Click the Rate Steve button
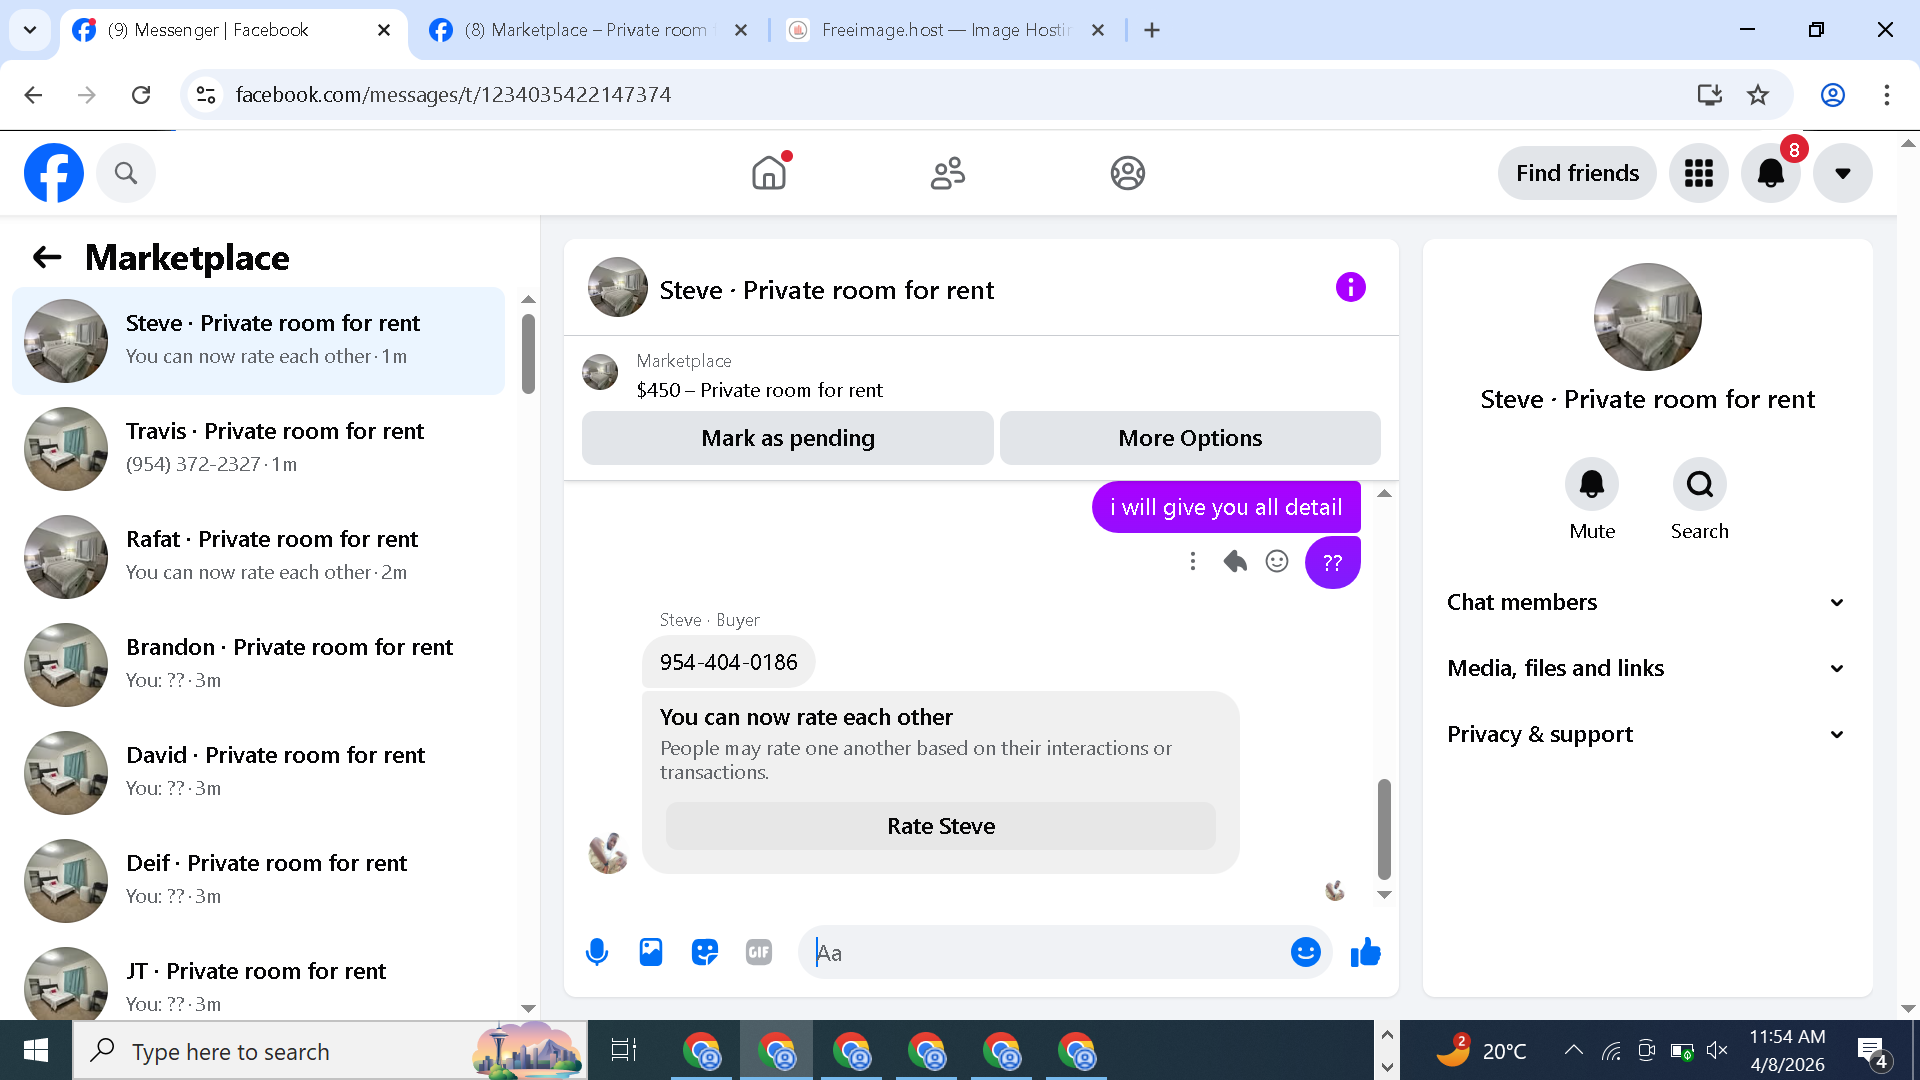The image size is (1920, 1080). click(x=940, y=826)
